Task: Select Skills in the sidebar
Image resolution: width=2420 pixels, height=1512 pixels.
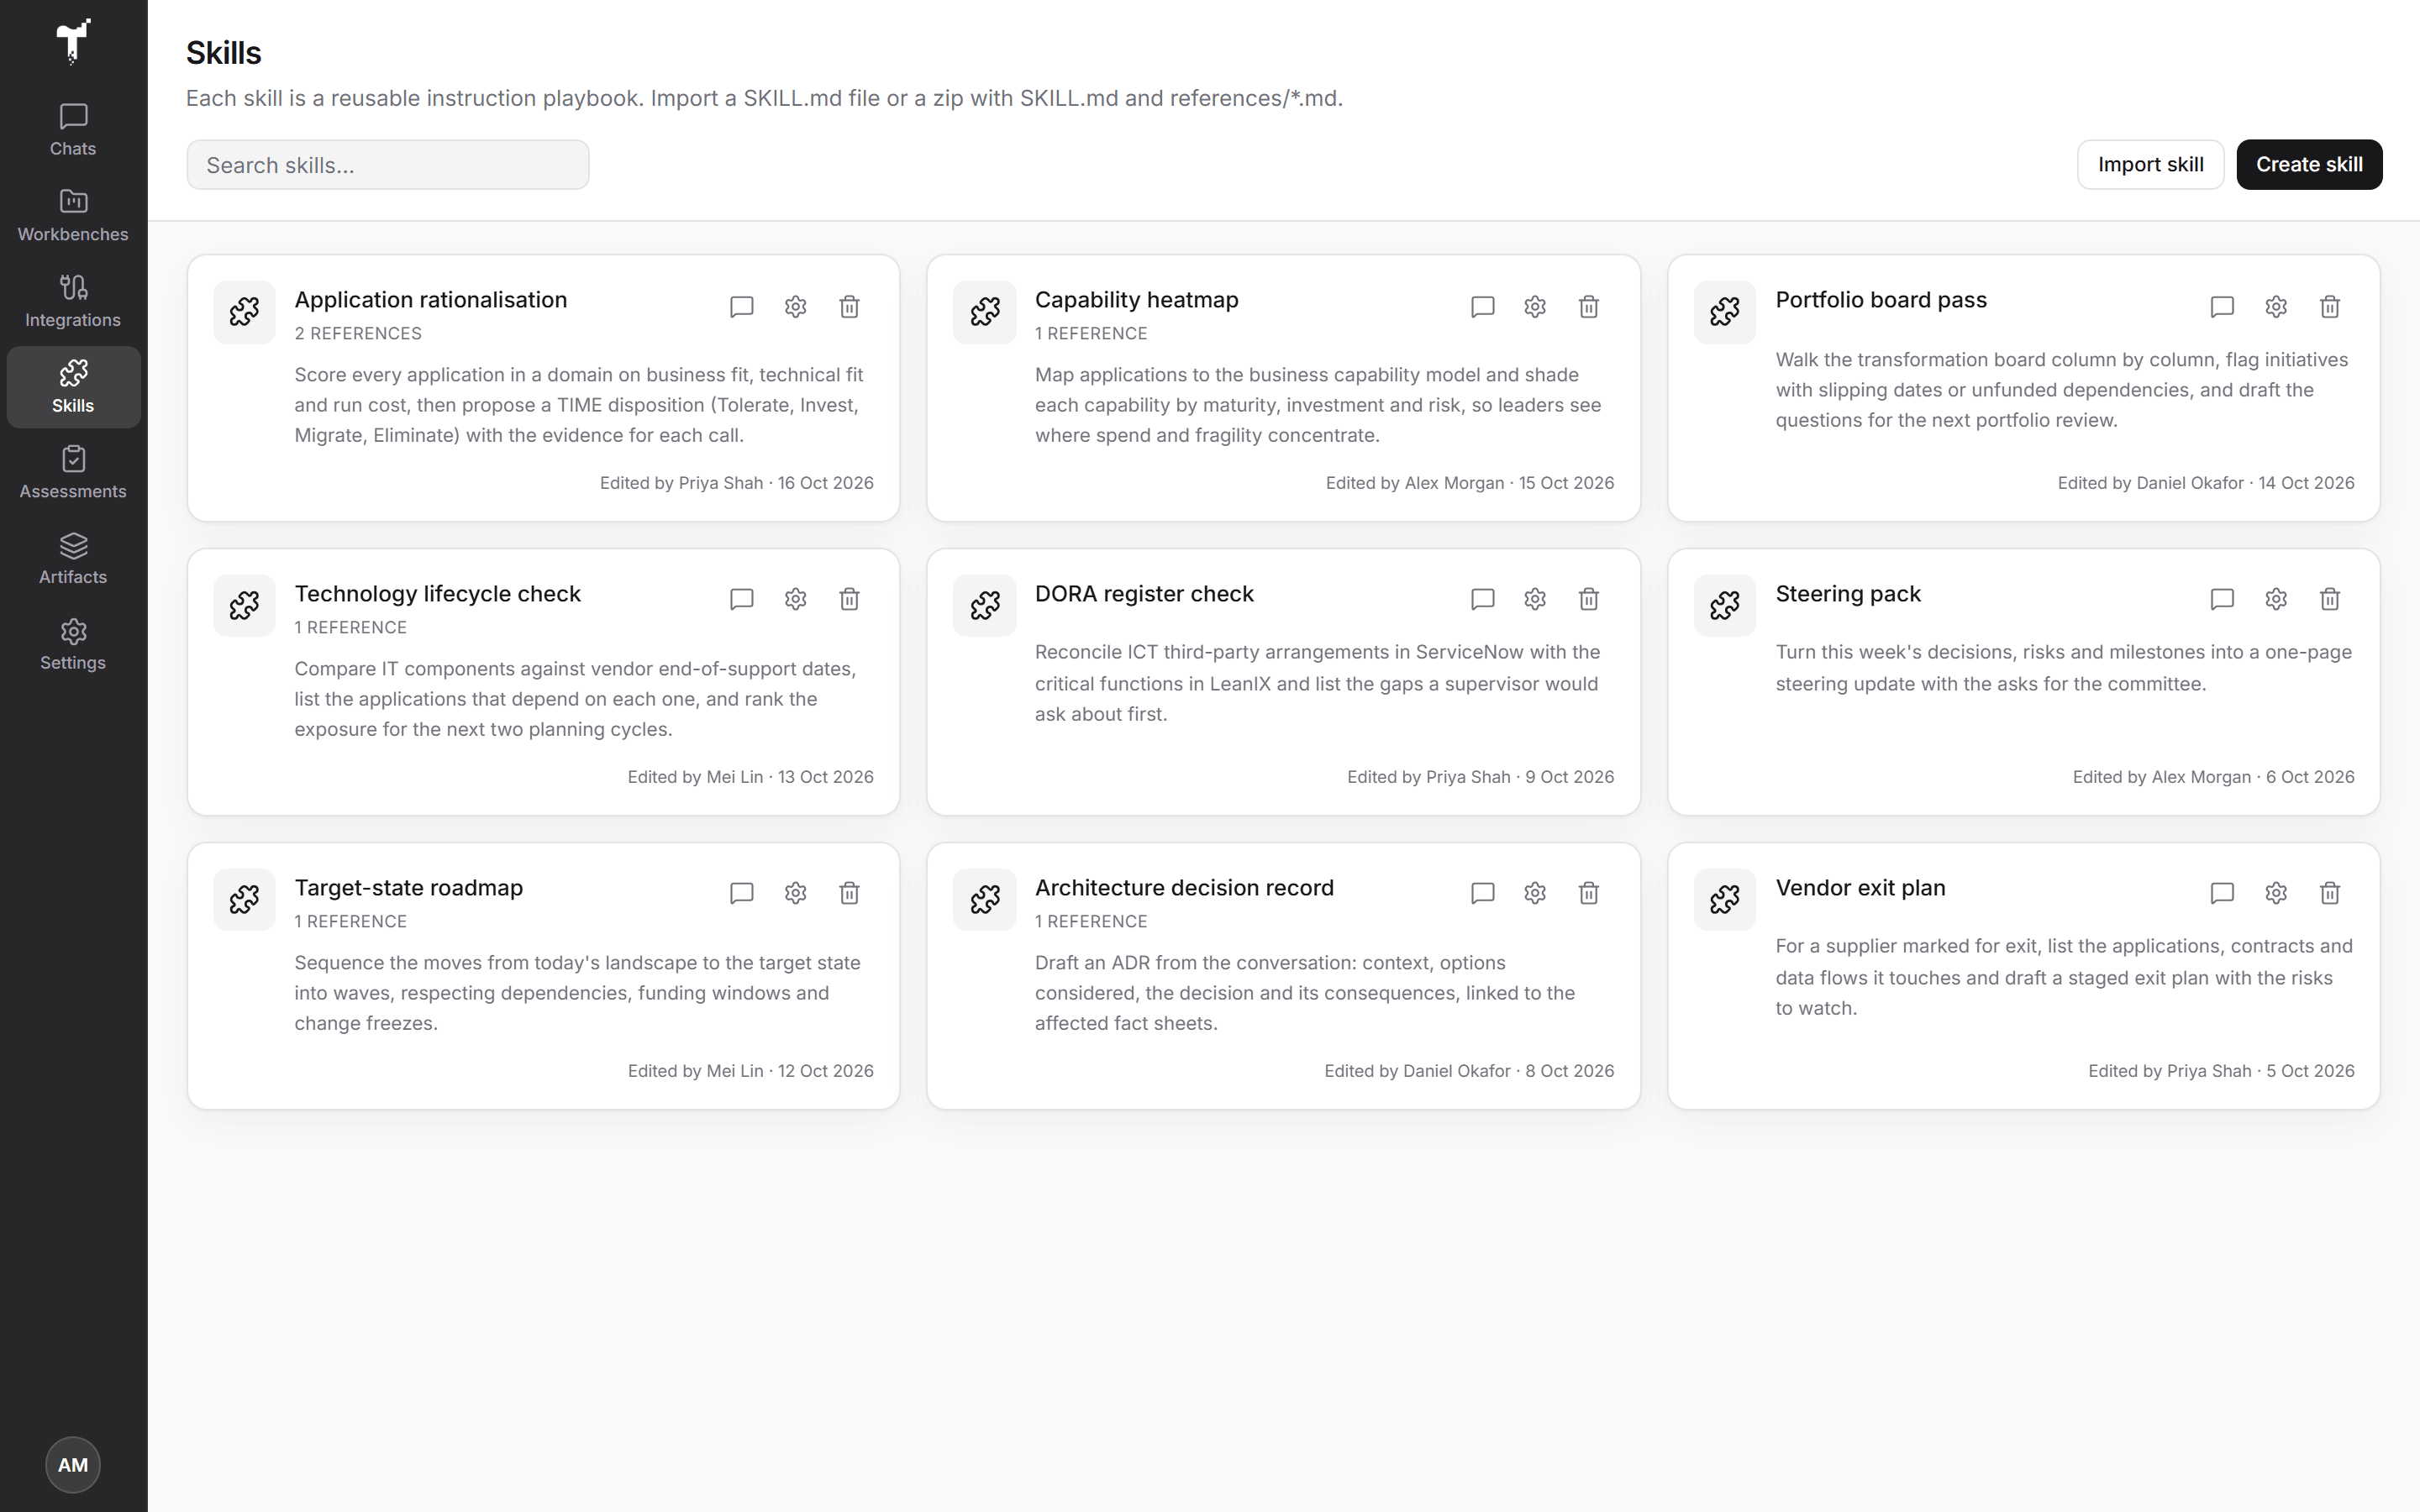Action: (x=73, y=388)
